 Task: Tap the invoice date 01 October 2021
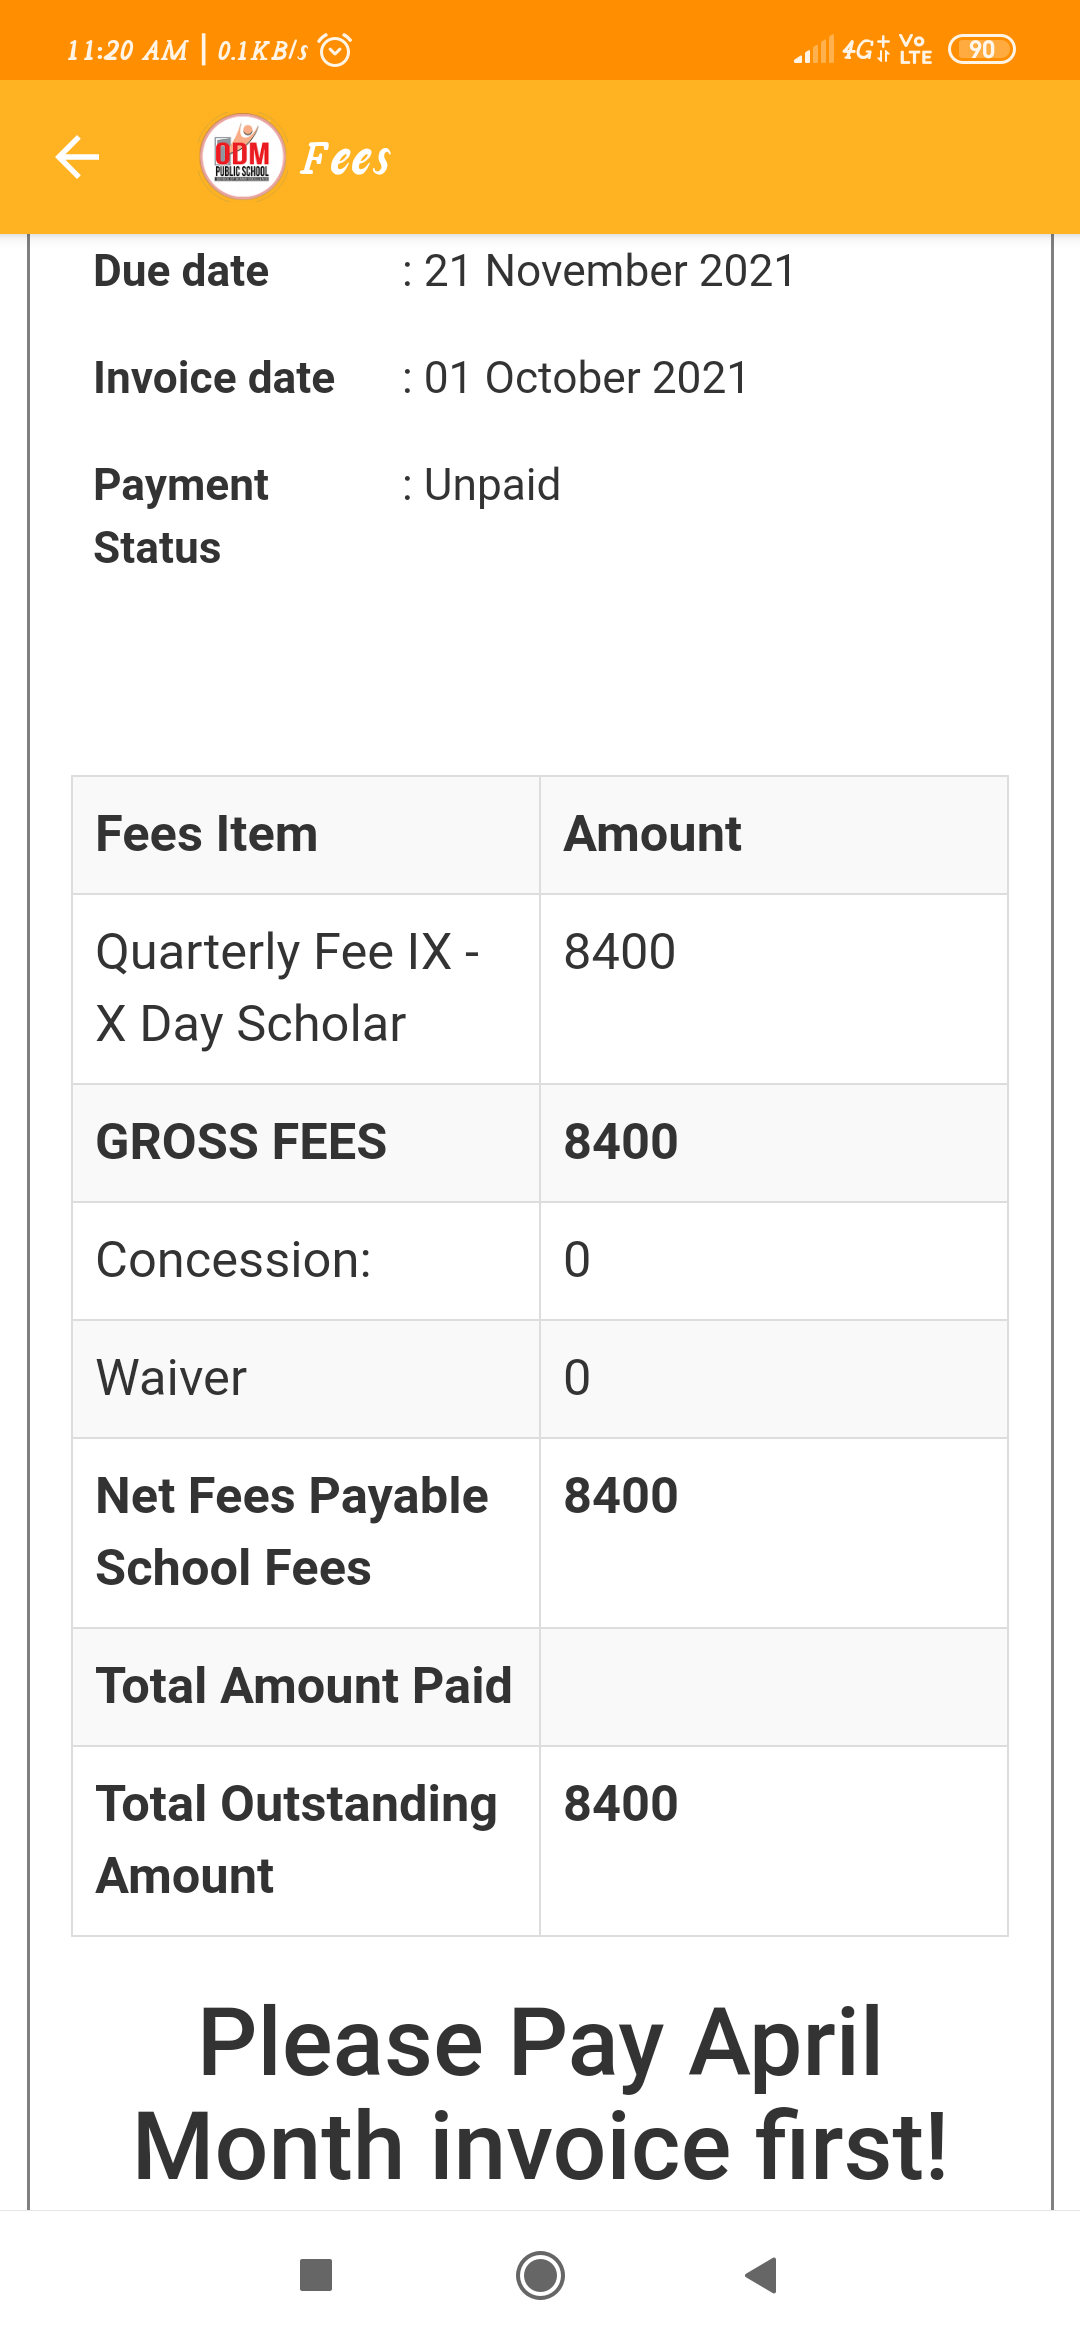(x=586, y=378)
